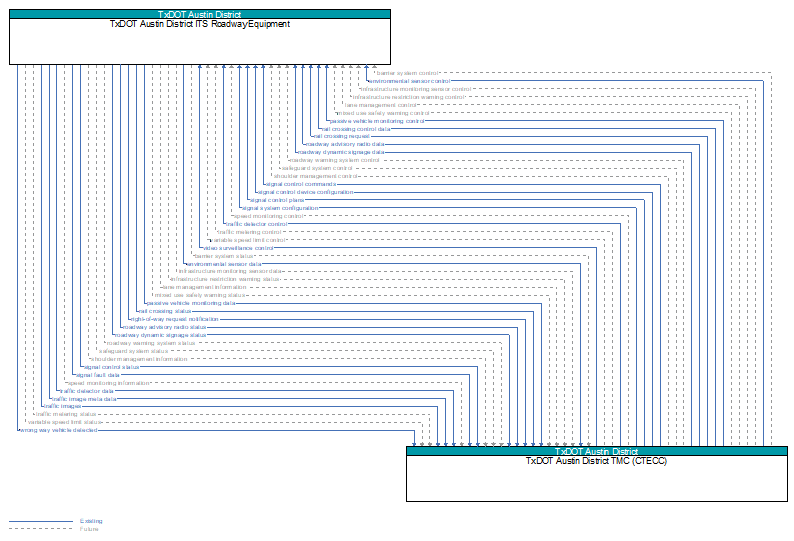The width and height of the screenshot is (794, 541).
Task: Click the 'traffic detector control' label
Action: click(257, 224)
